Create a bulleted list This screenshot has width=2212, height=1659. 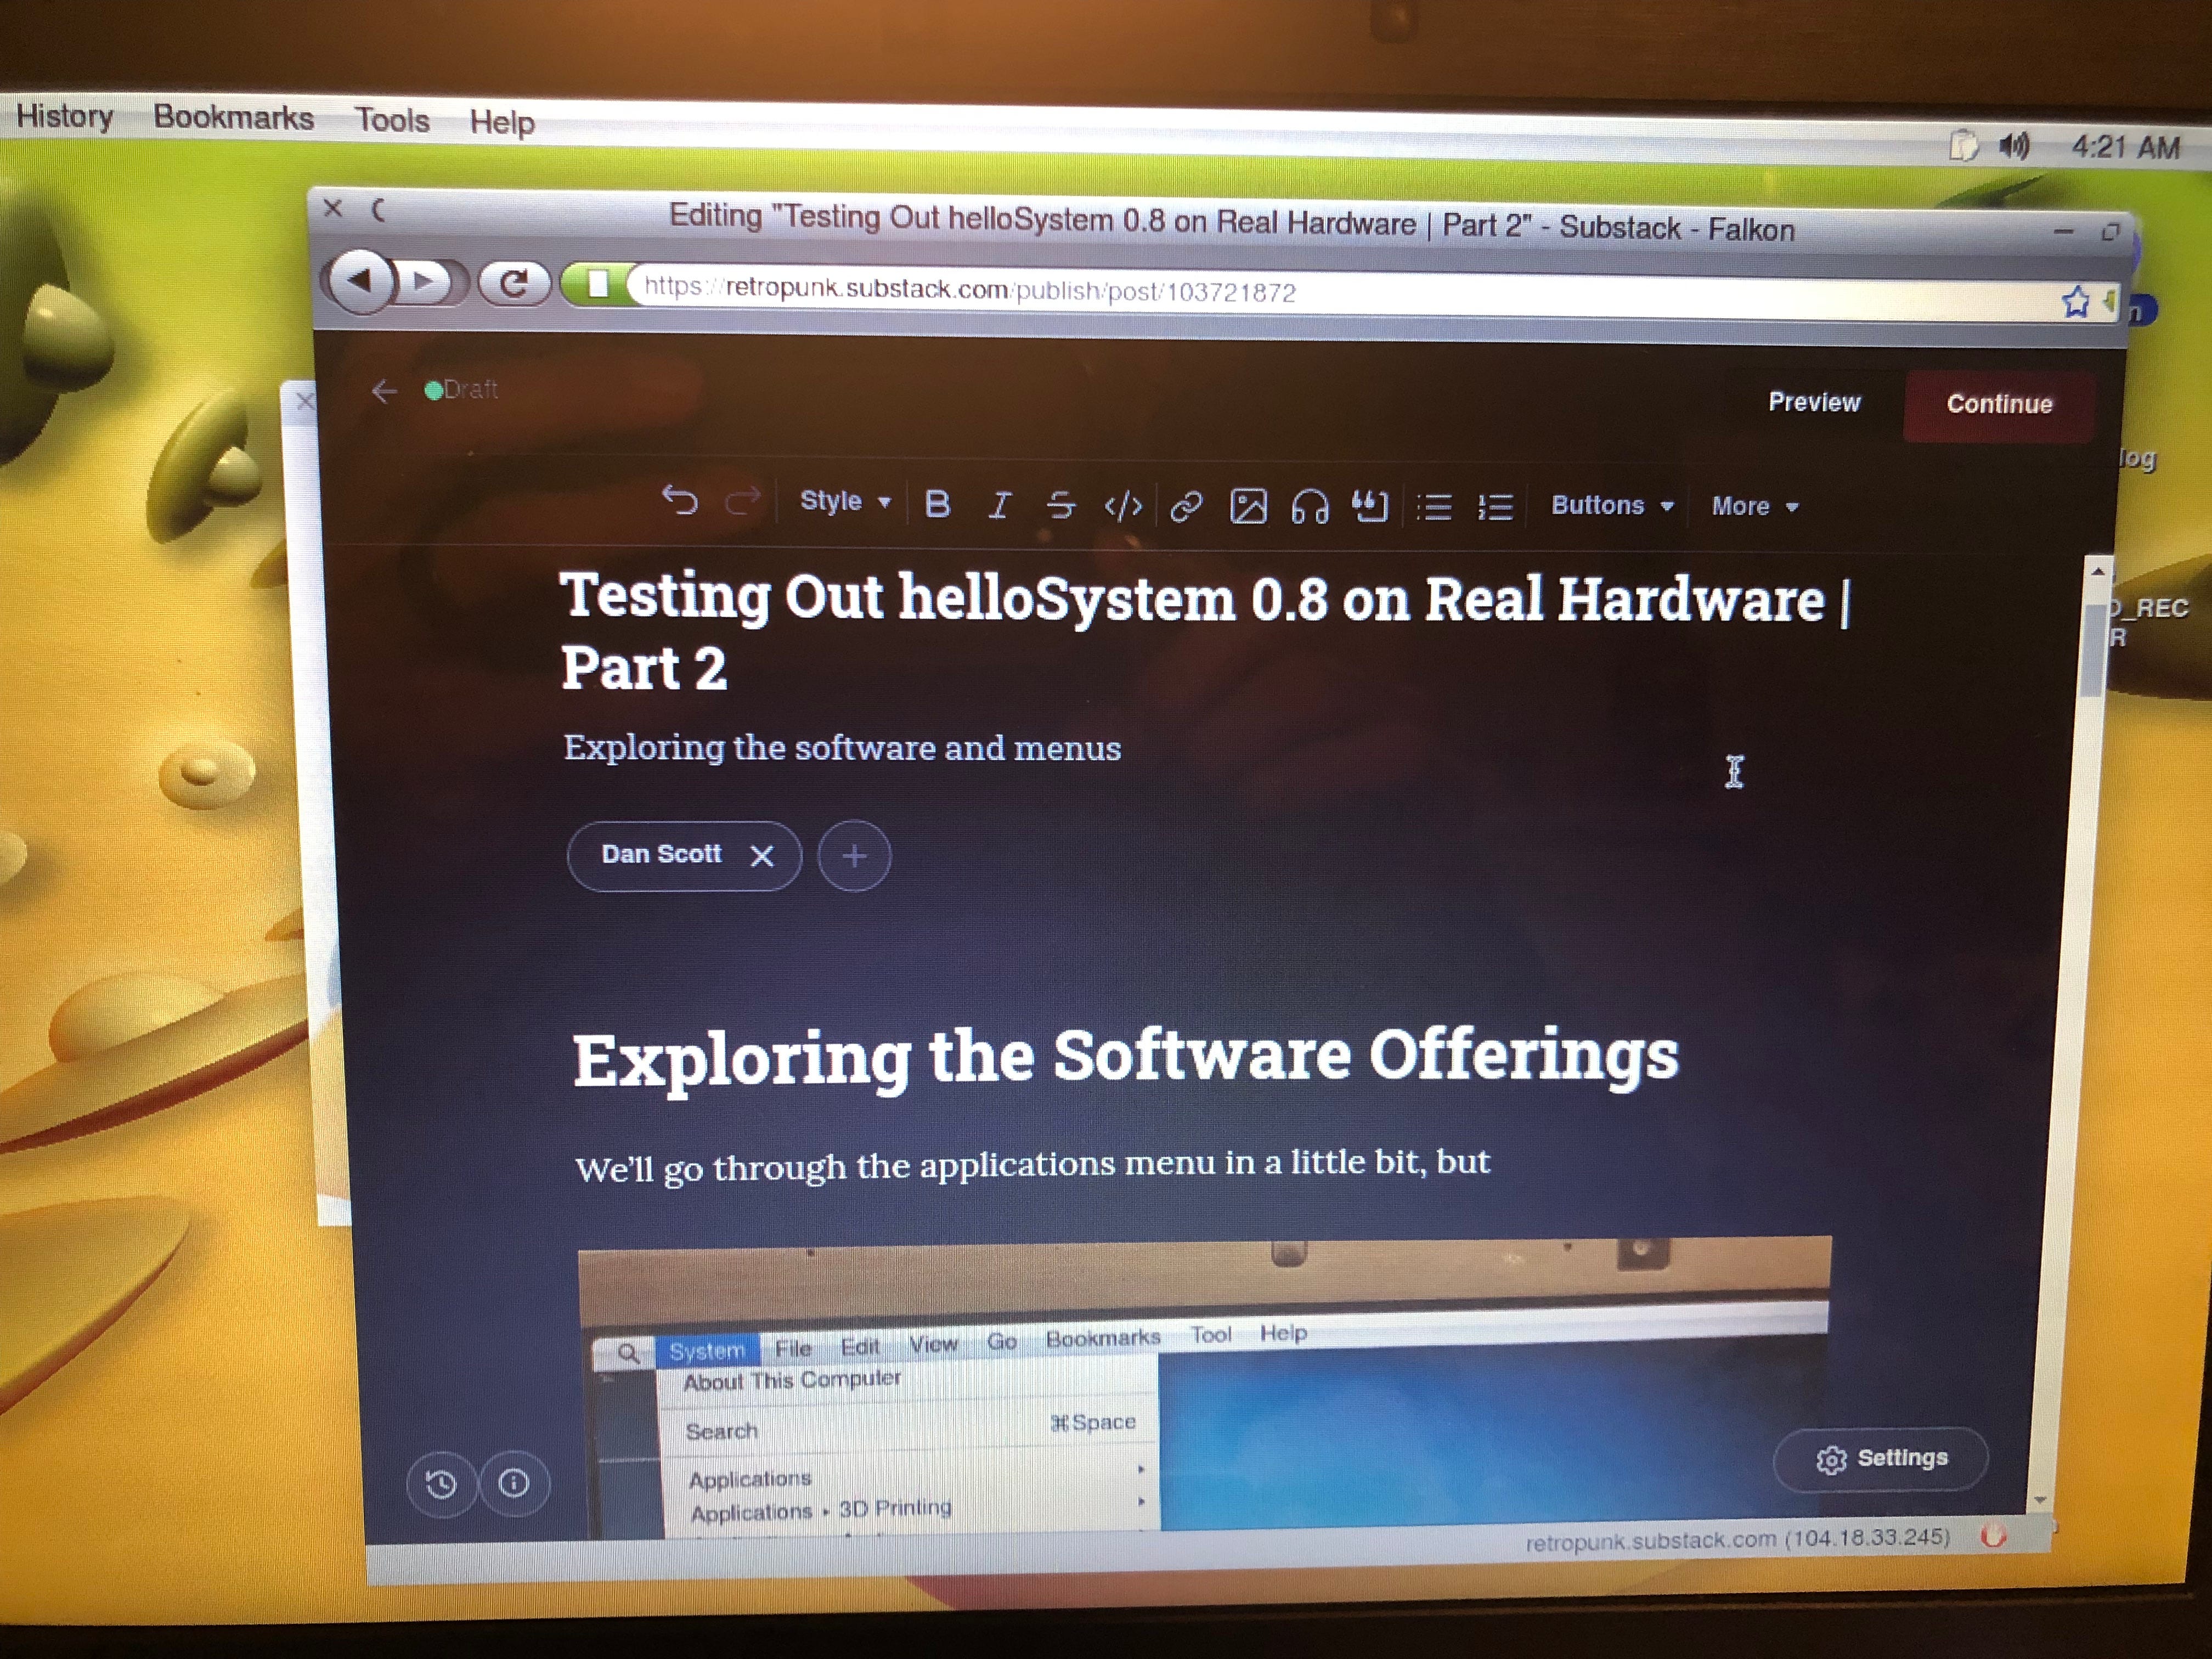pyautogui.click(x=1434, y=508)
